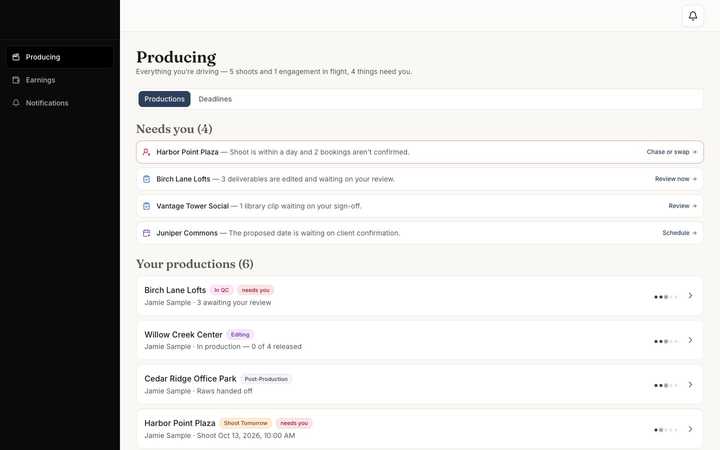Open Willow Creek Center production title
The height and width of the screenshot is (450, 720).
[x=183, y=335]
